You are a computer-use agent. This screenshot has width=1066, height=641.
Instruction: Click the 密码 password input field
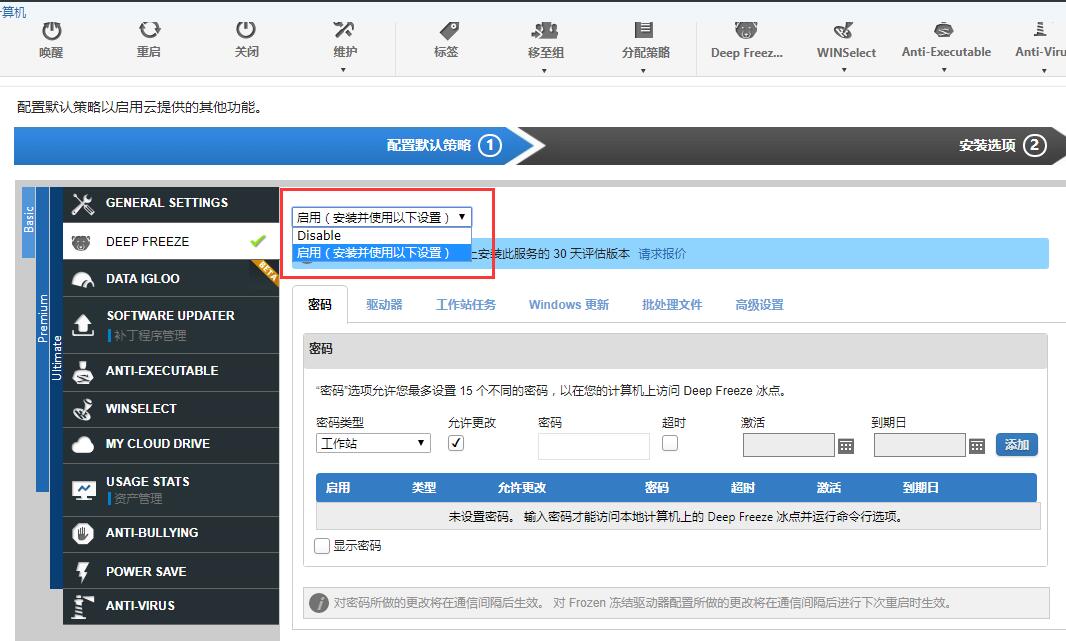coord(593,446)
